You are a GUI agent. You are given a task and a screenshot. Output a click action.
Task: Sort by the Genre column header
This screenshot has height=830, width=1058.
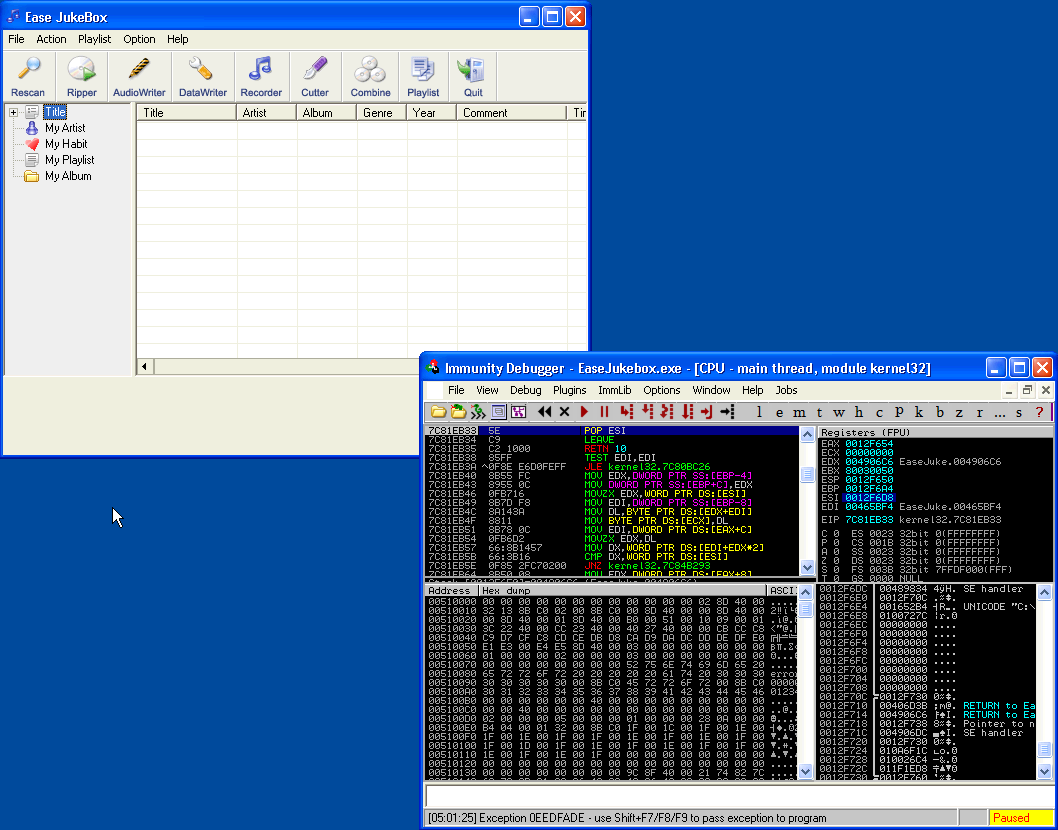pyautogui.click(x=382, y=113)
